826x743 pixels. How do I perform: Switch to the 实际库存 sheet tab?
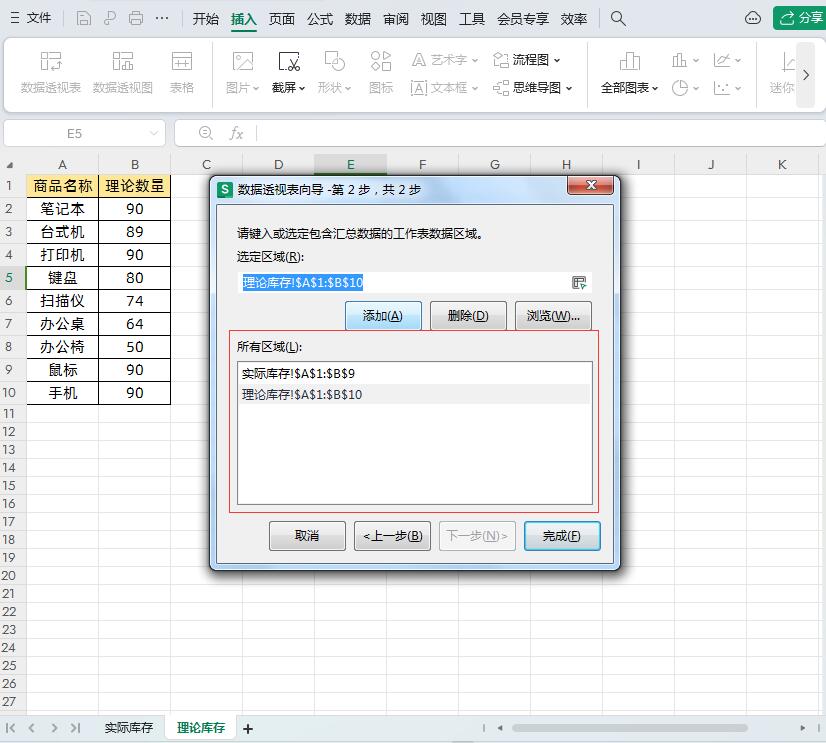(x=129, y=728)
